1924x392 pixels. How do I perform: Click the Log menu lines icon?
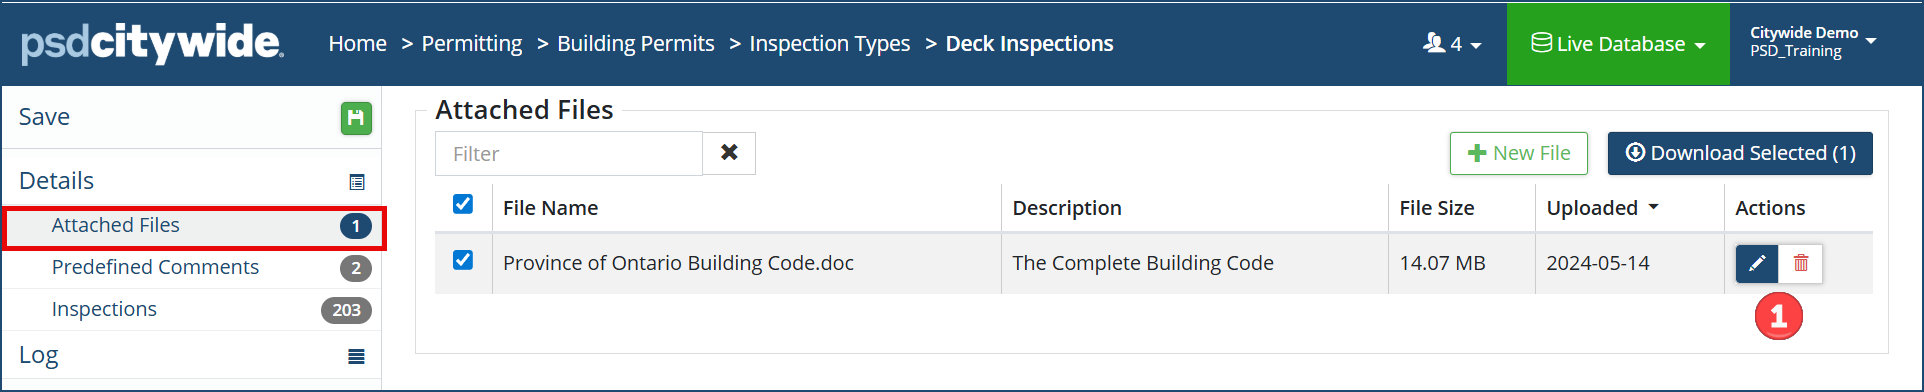356,356
